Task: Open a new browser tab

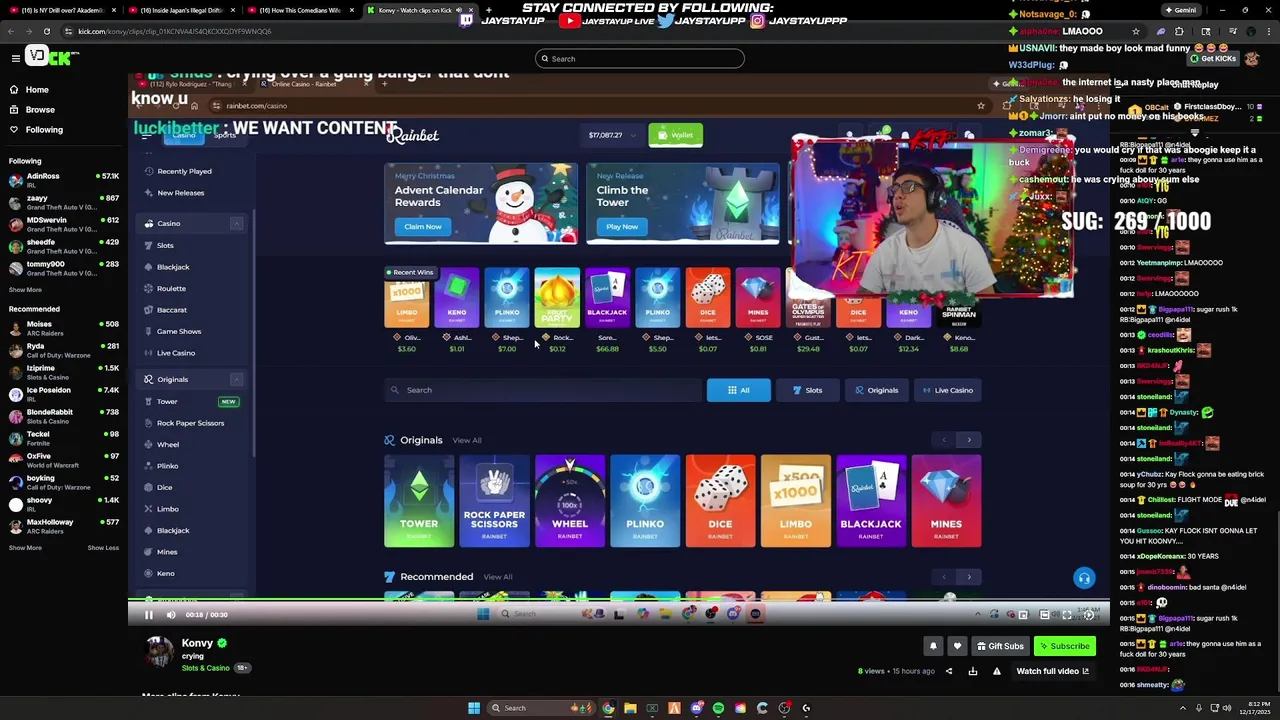Action: click(x=491, y=10)
